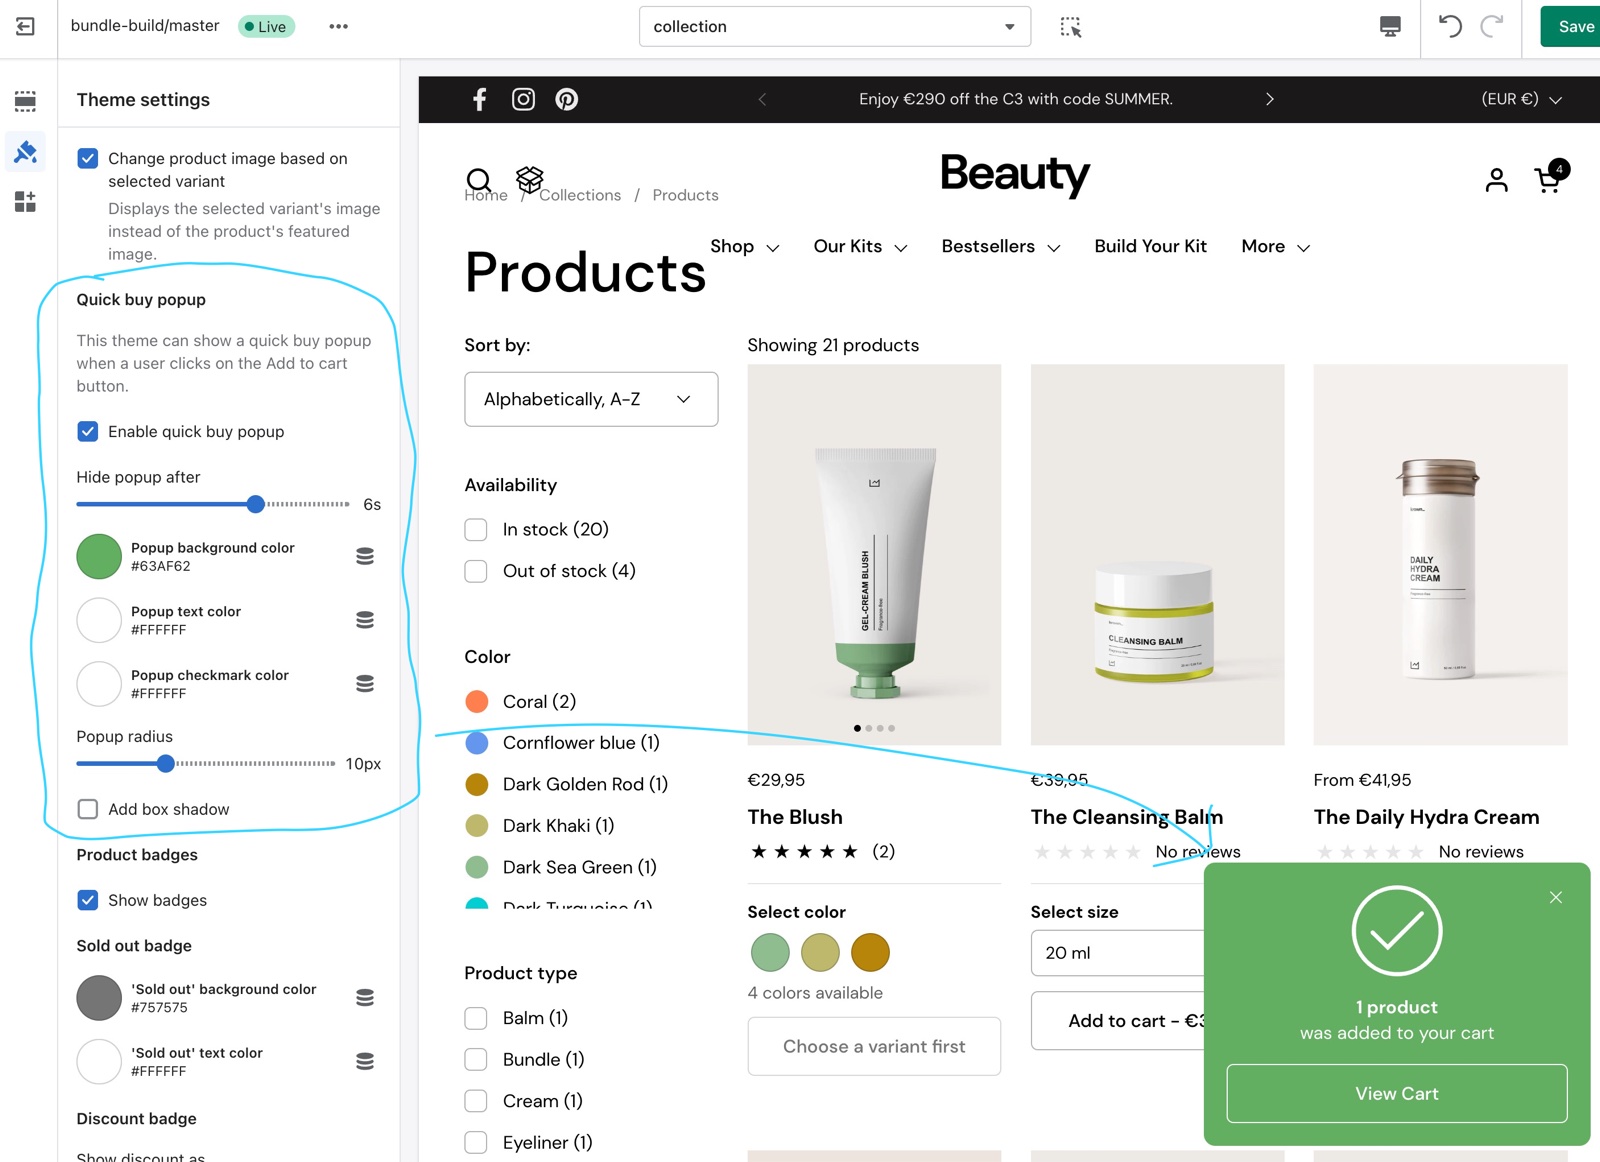Click the Popup background color green swatch

click(x=99, y=556)
